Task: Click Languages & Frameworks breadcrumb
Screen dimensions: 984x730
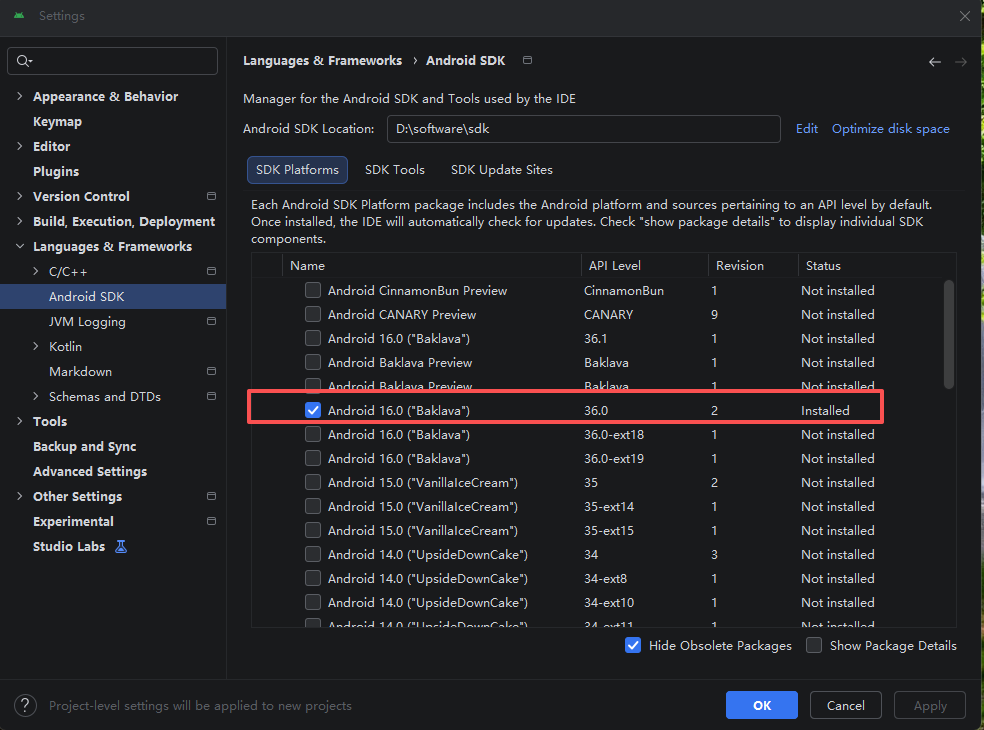Action: 323,60
